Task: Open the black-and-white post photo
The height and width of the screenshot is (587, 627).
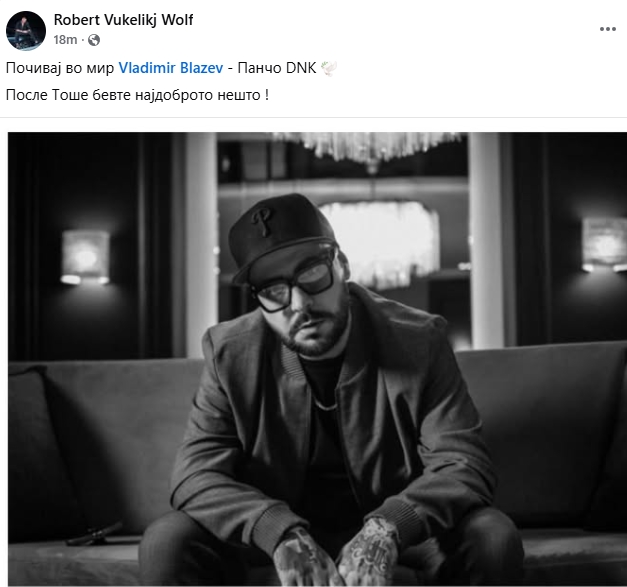Action: point(317,359)
